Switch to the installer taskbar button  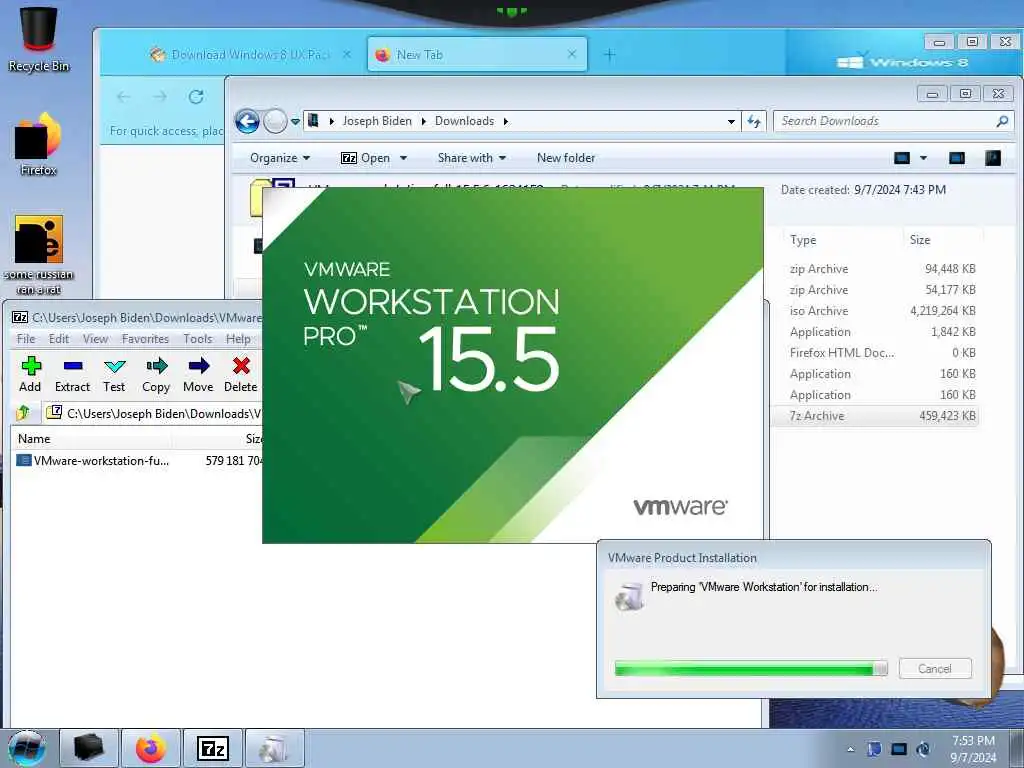pos(274,748)
